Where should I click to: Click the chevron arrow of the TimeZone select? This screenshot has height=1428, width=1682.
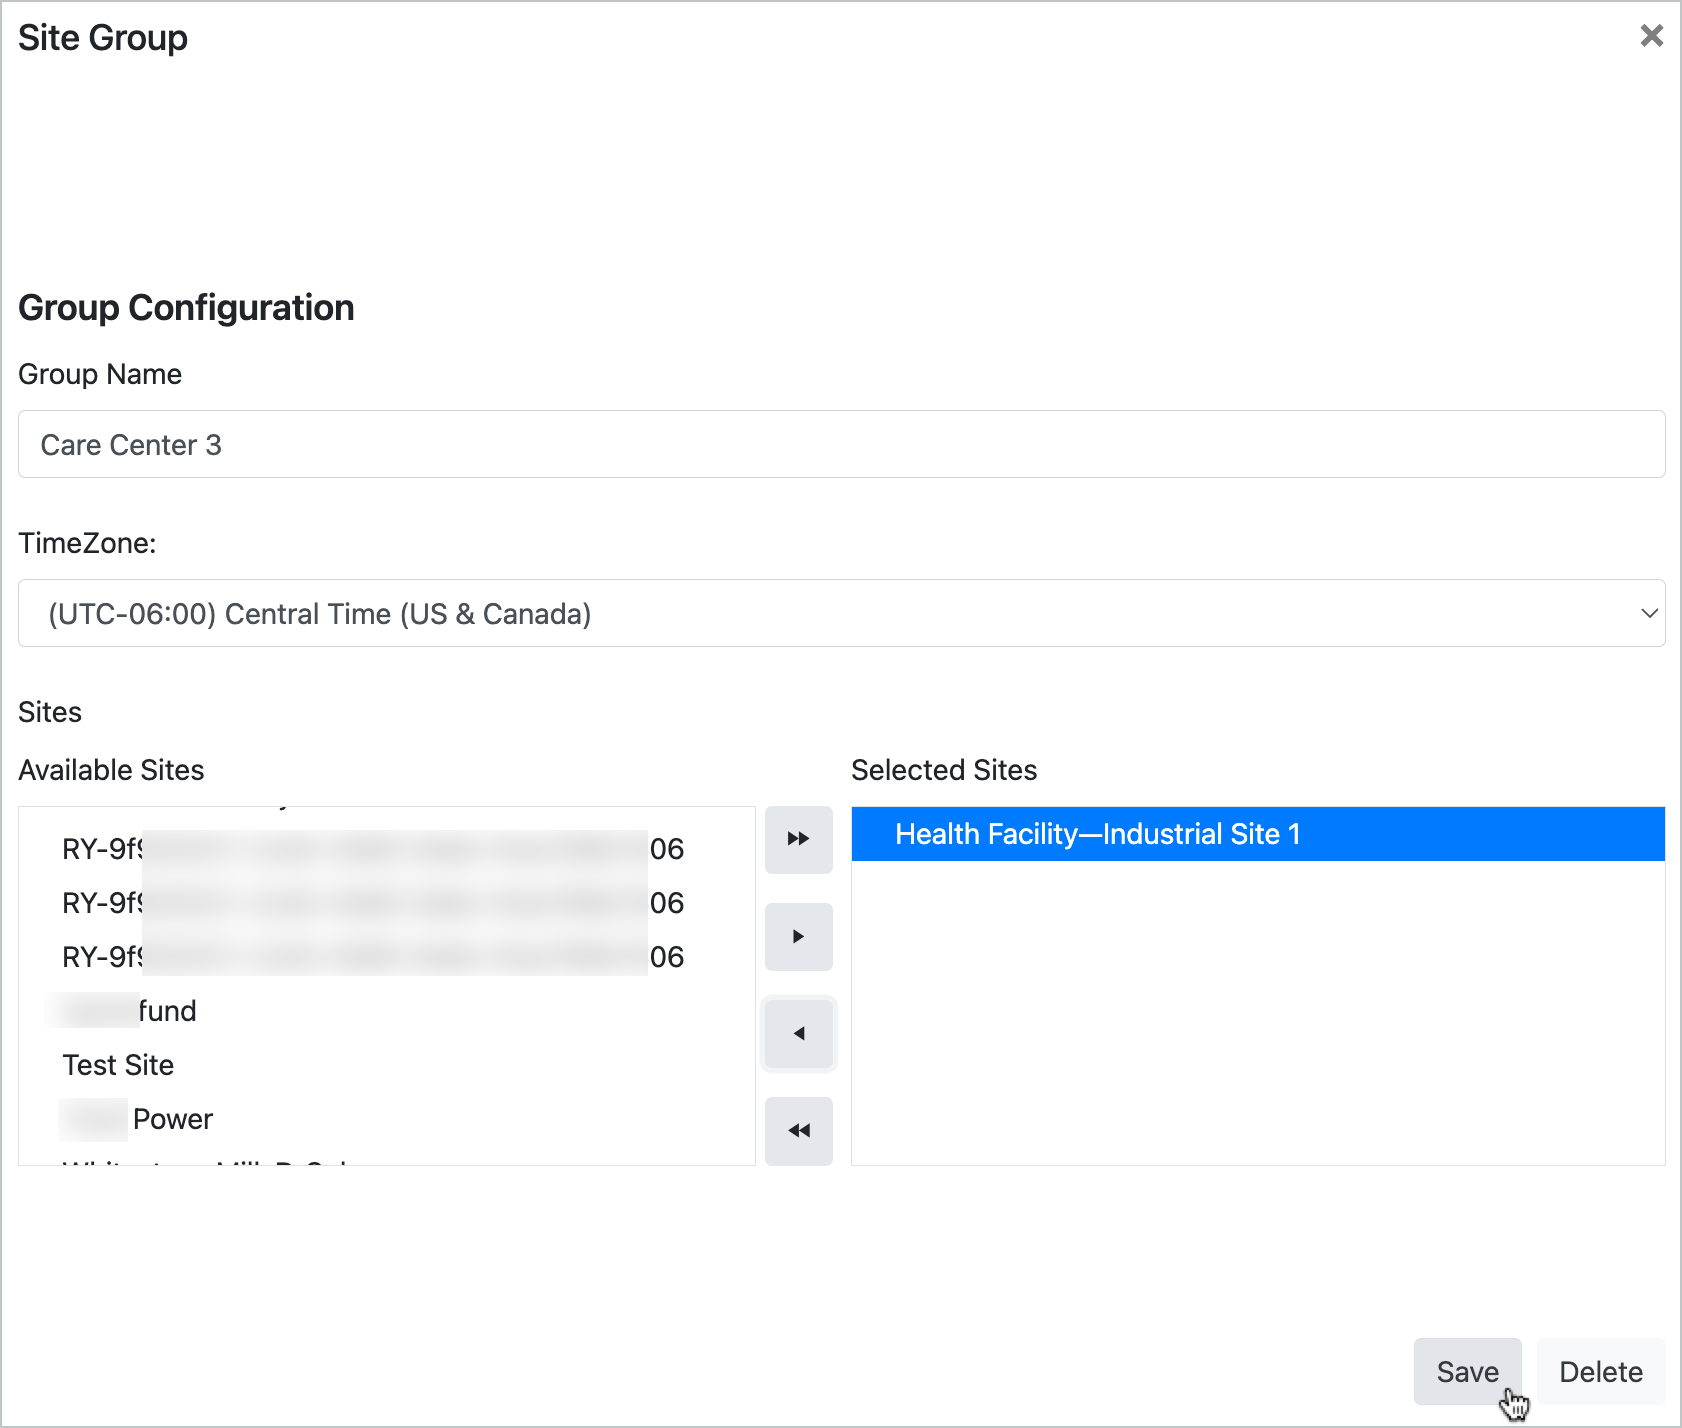pyautogui.click(x=1649, y=613)
